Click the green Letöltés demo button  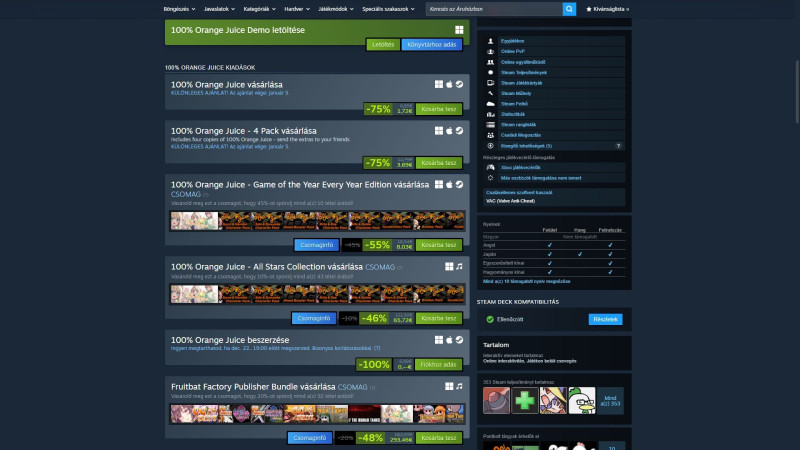(383, 44)
